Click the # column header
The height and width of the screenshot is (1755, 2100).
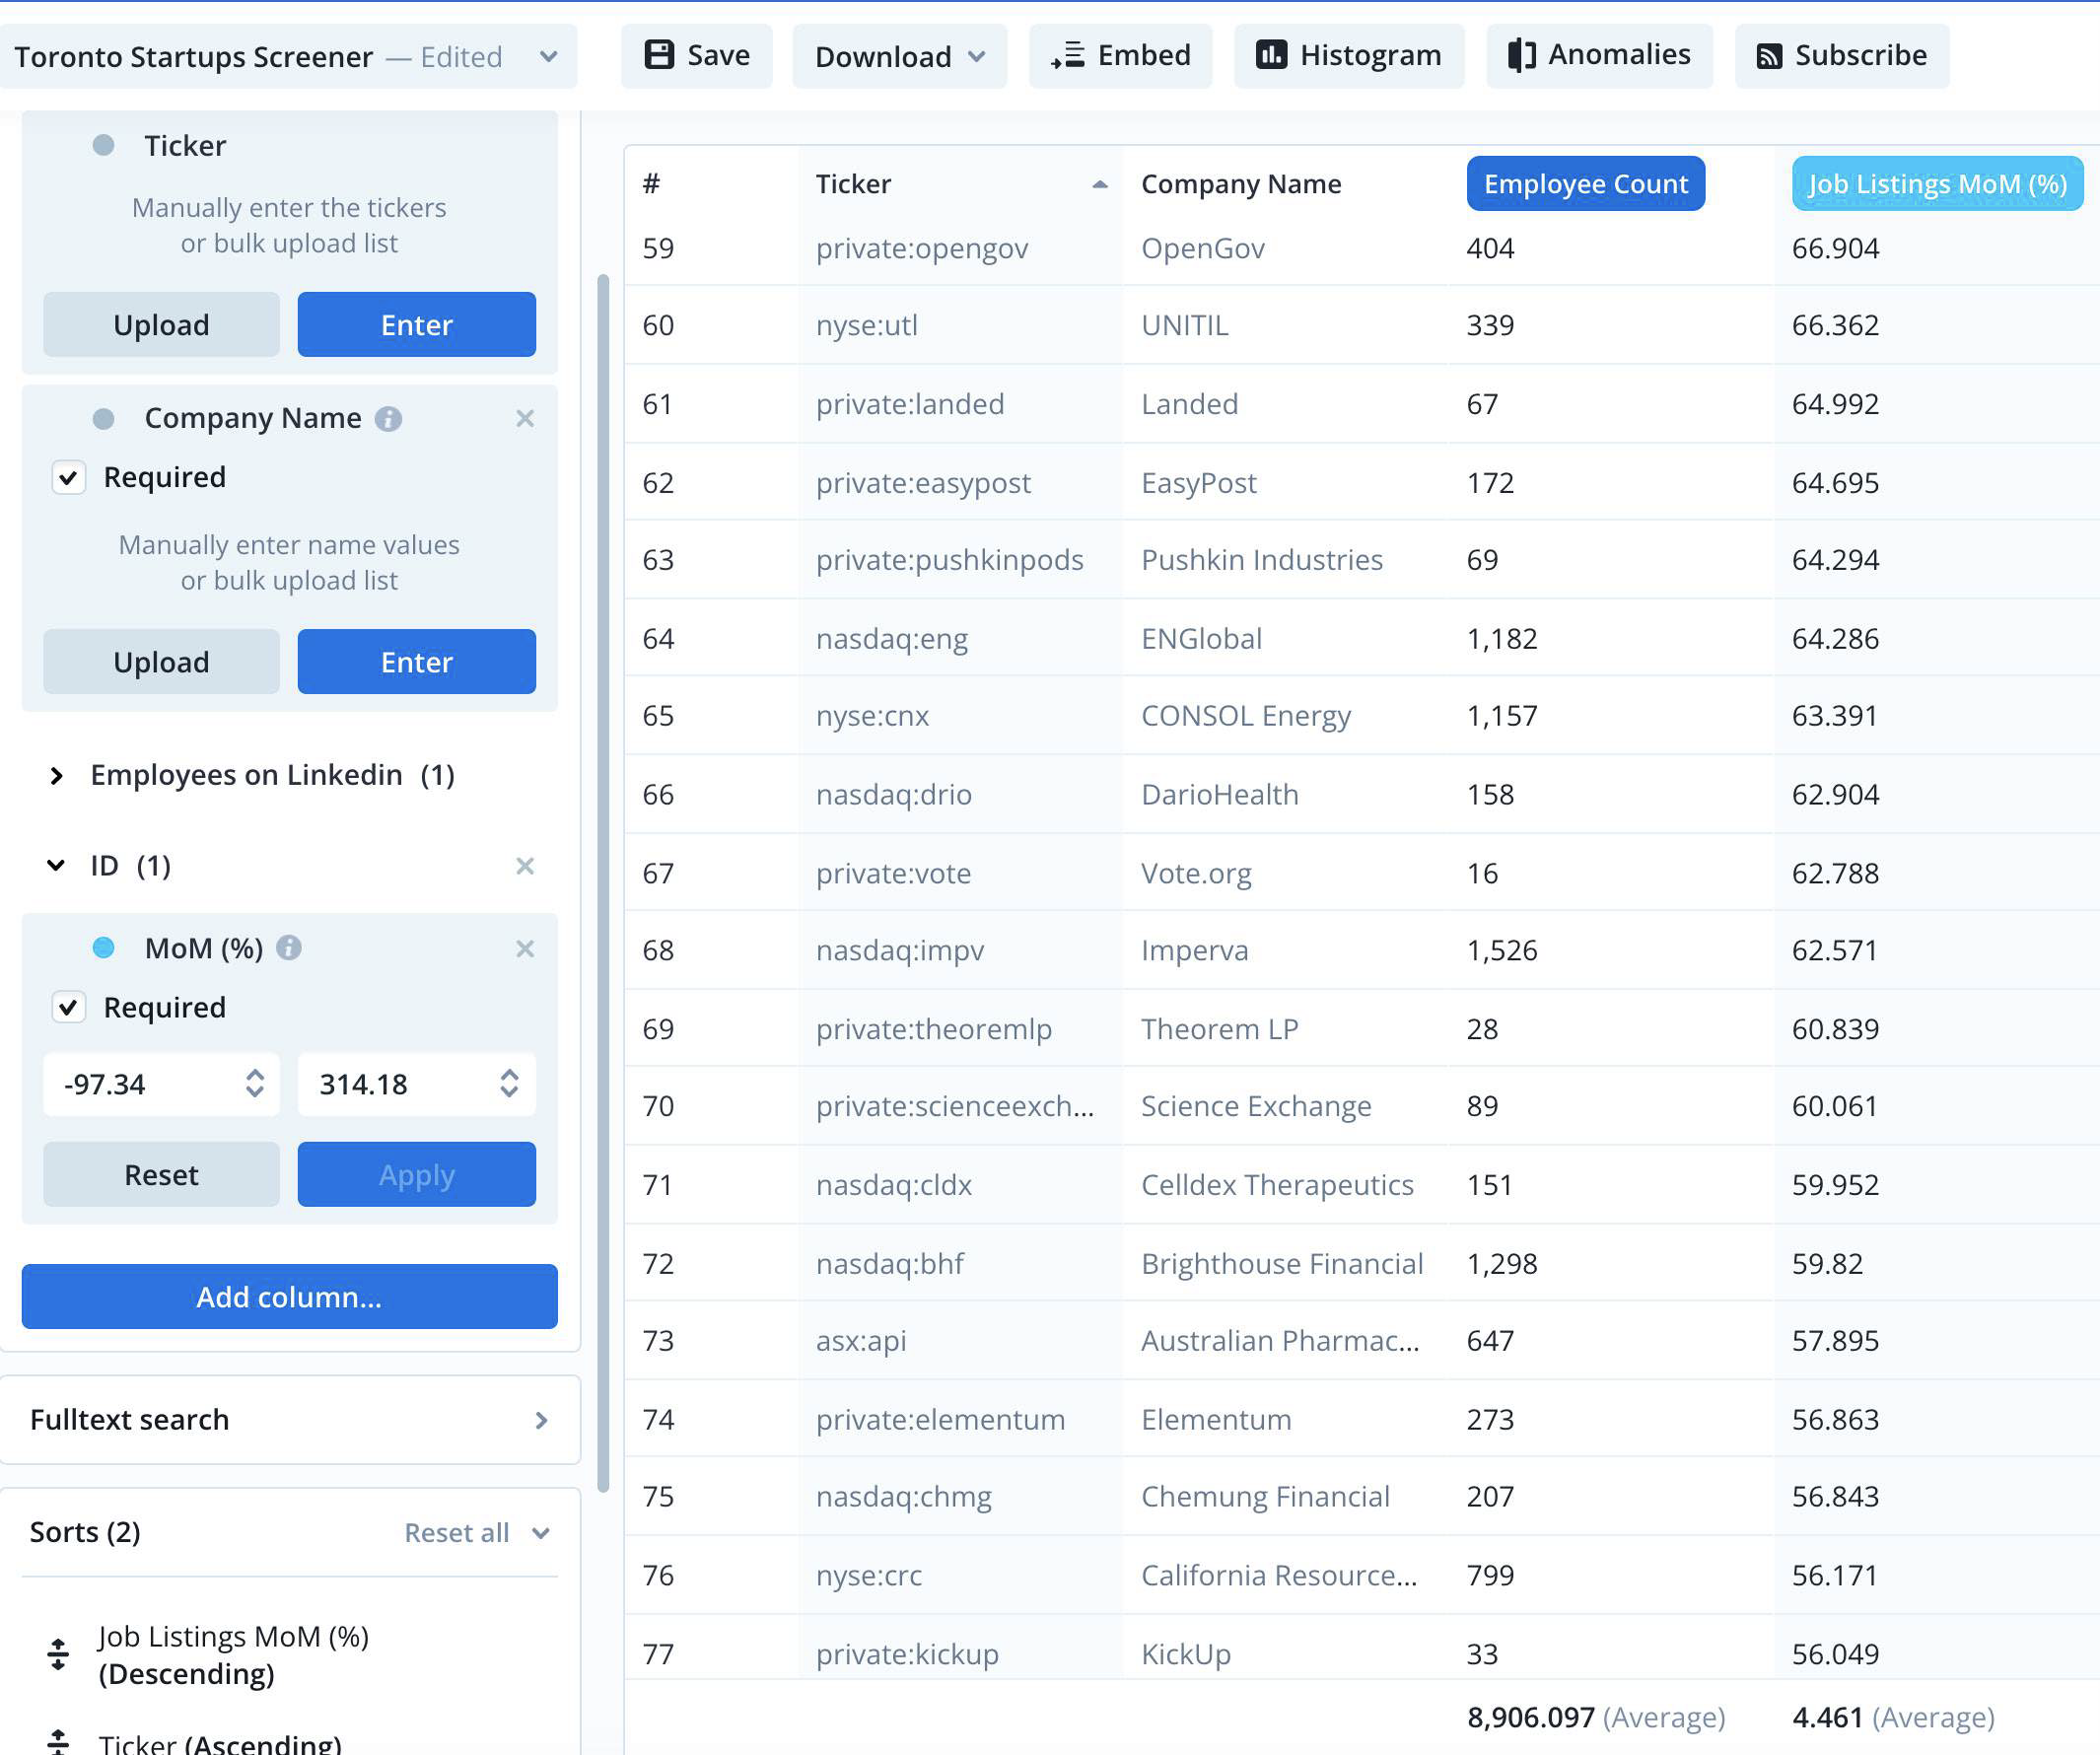pos(651,184)
